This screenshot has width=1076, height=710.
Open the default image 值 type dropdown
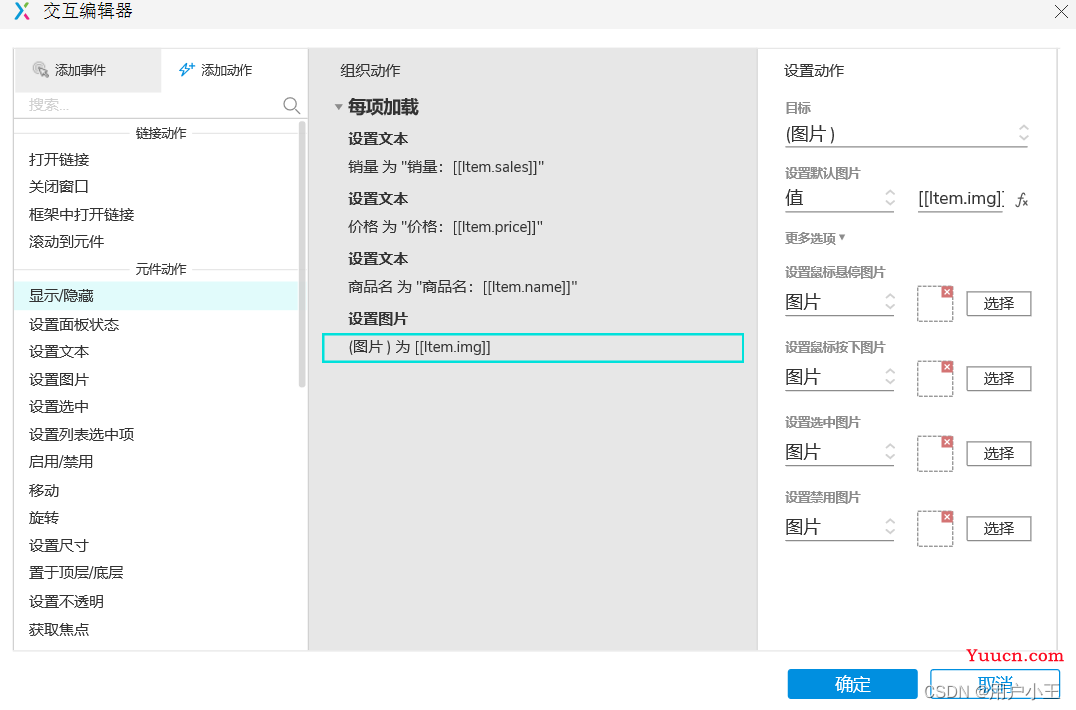[840, 198]
